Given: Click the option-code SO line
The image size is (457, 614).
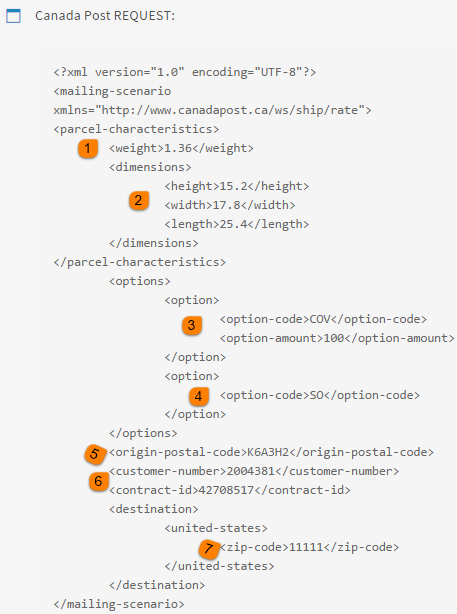Looking at the screenshot, I should coord(320,395).
